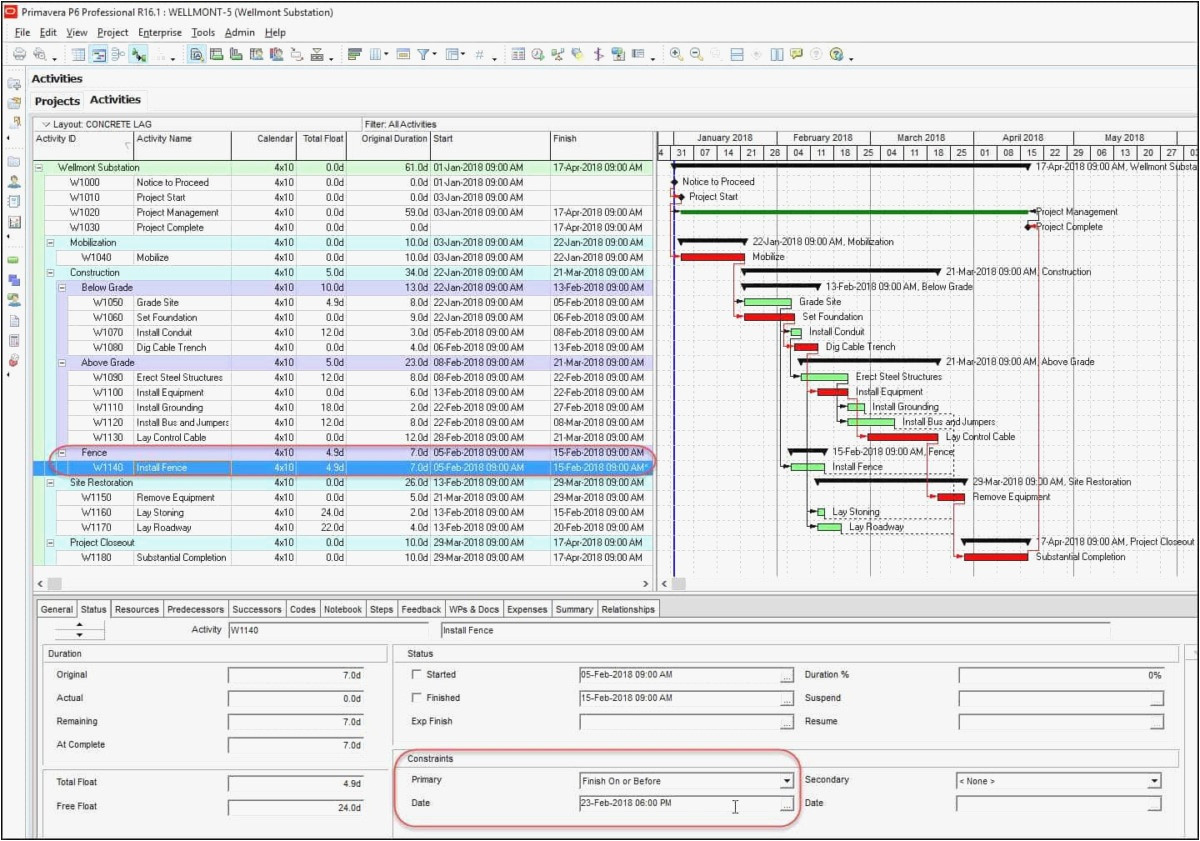Switch to the Predecessors tab

pos(196,608)
